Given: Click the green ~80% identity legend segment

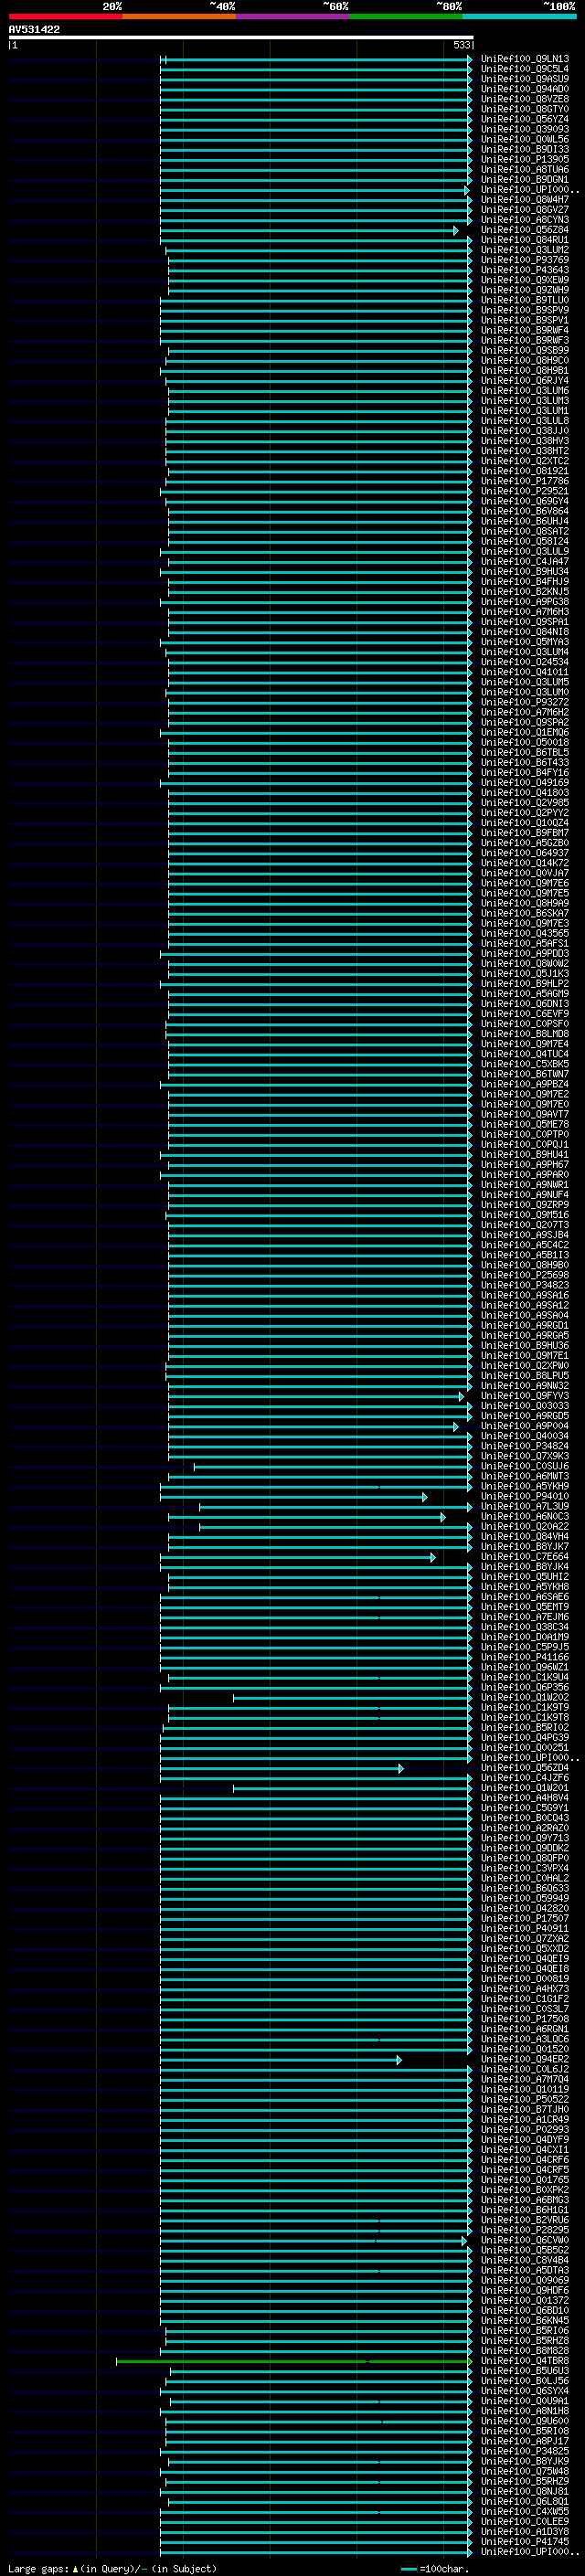Looking at the screenshot, I should point(406,16).
